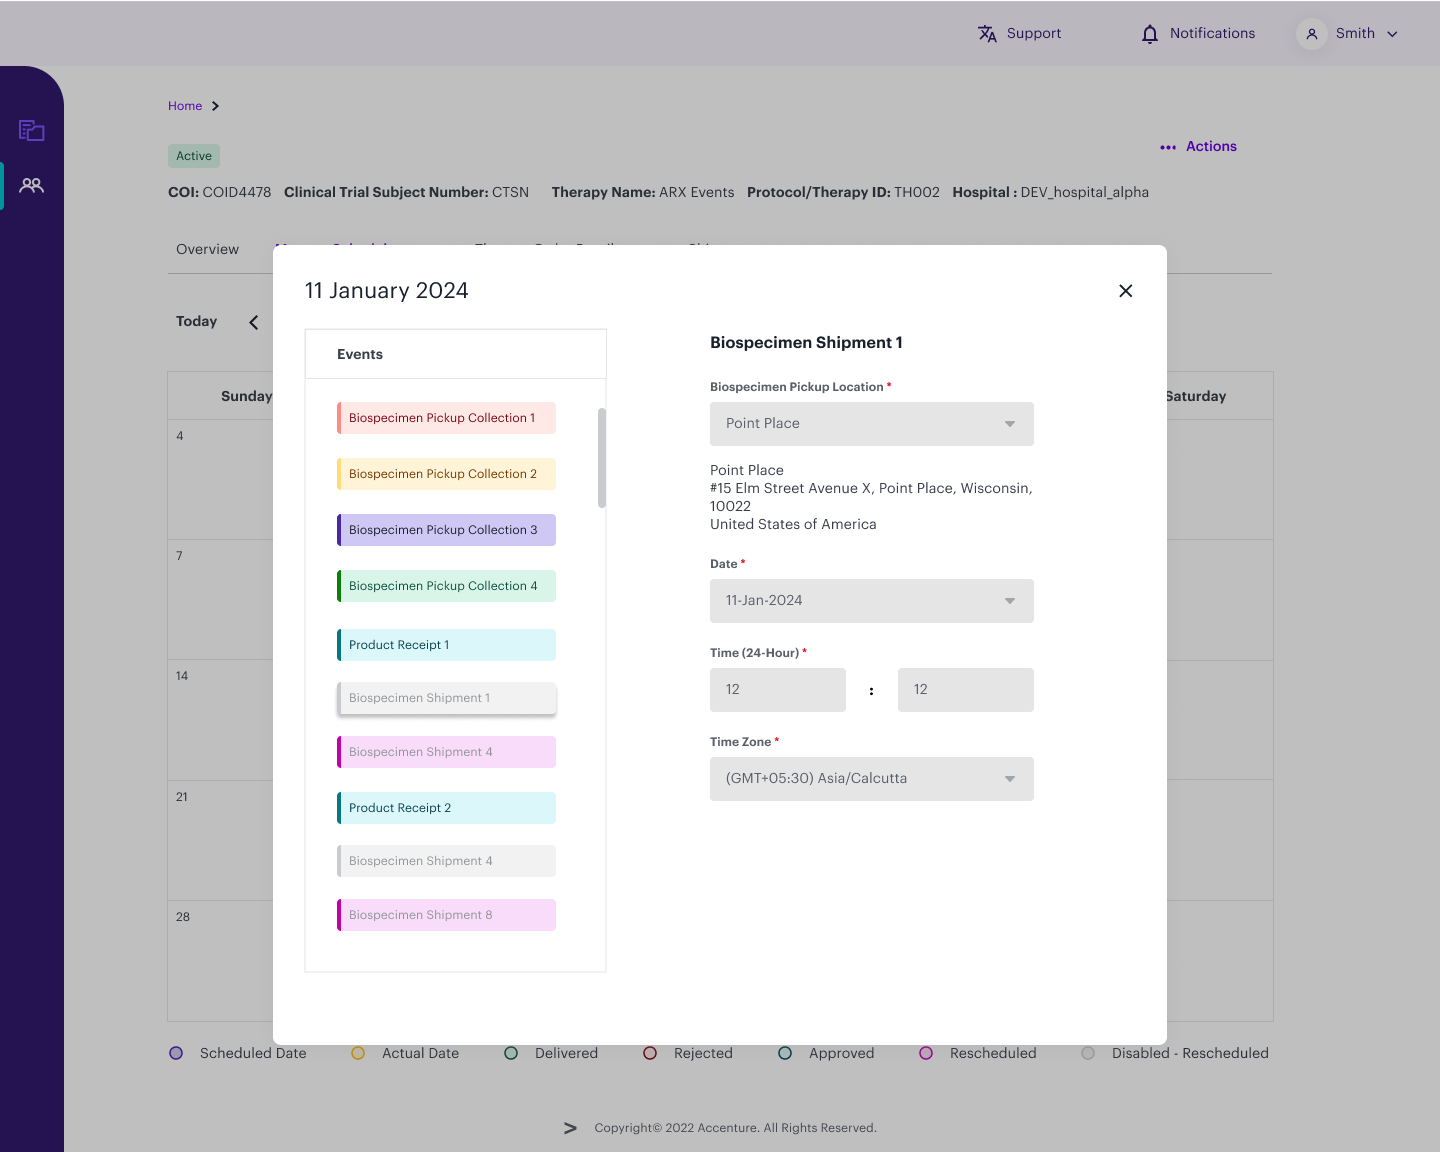Select the Biospecimen Pickup Collection 1 event
Screen dimensions: 1440x1152
coord(445,418)
